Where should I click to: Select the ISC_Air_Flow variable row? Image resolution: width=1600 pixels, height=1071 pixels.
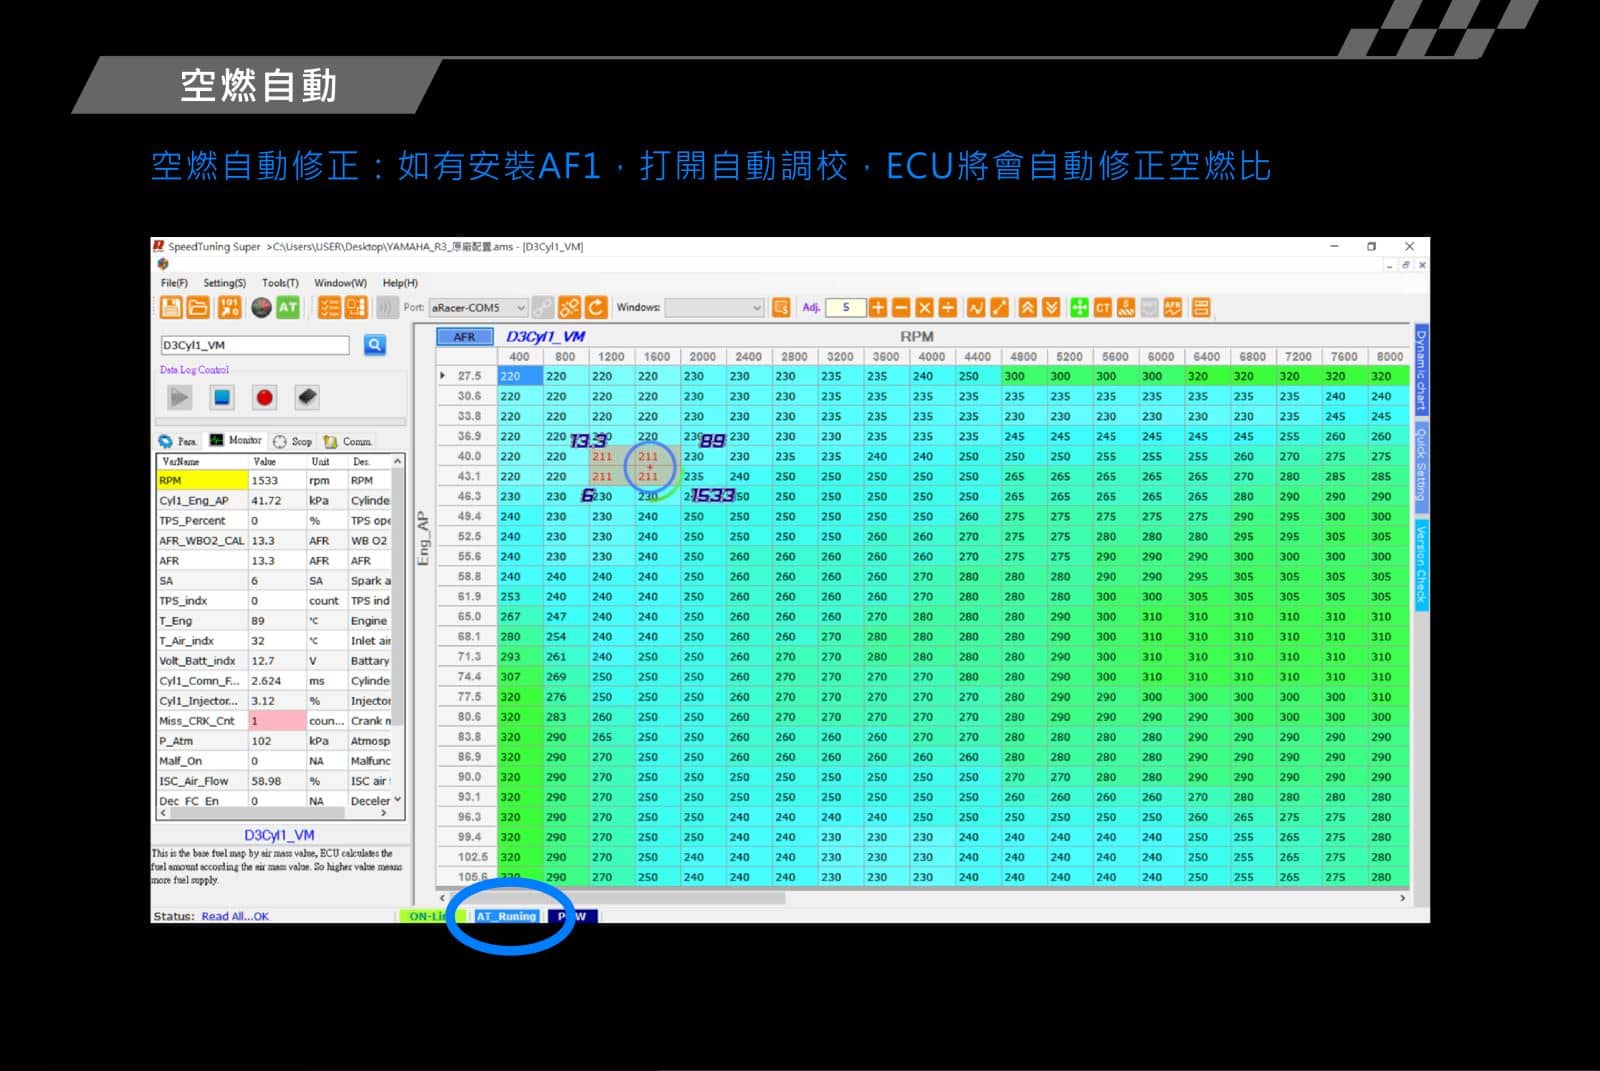click(274, 781)
